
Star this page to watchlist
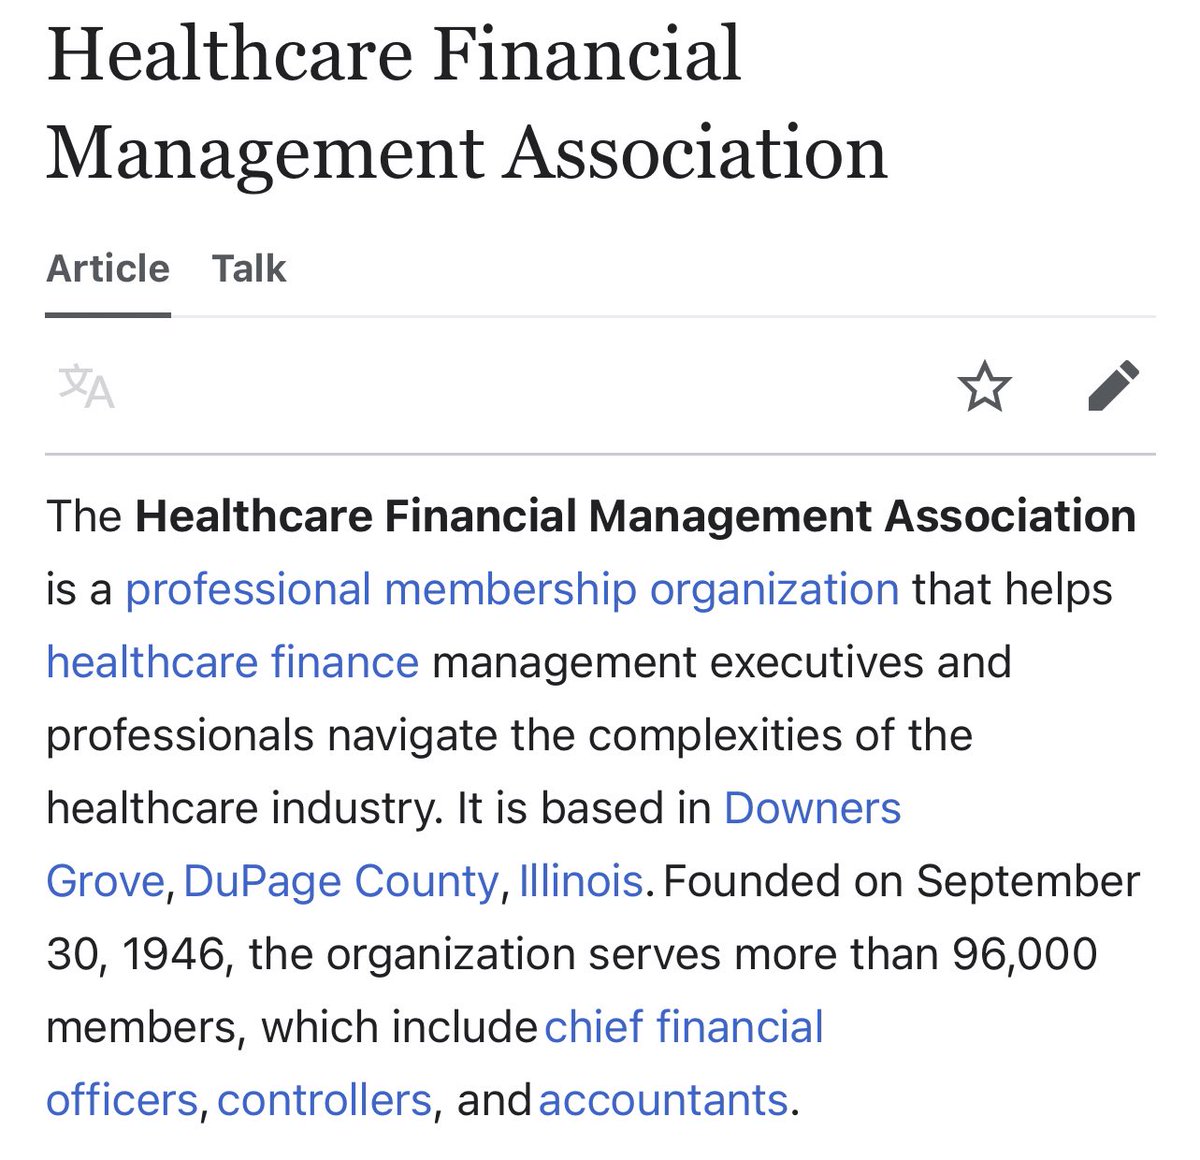(984, 387)
